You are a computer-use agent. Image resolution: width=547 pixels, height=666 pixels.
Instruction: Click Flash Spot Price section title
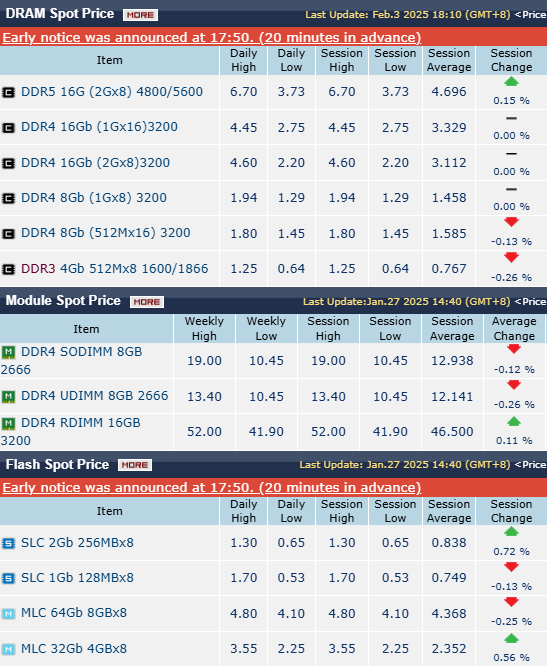point(57,464)
